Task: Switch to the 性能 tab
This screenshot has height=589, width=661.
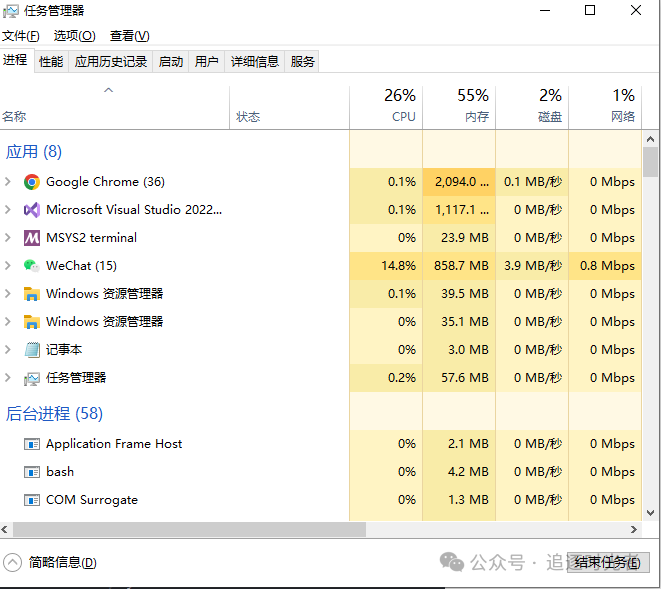Action: pyautogui.click(x=51, y=61)
